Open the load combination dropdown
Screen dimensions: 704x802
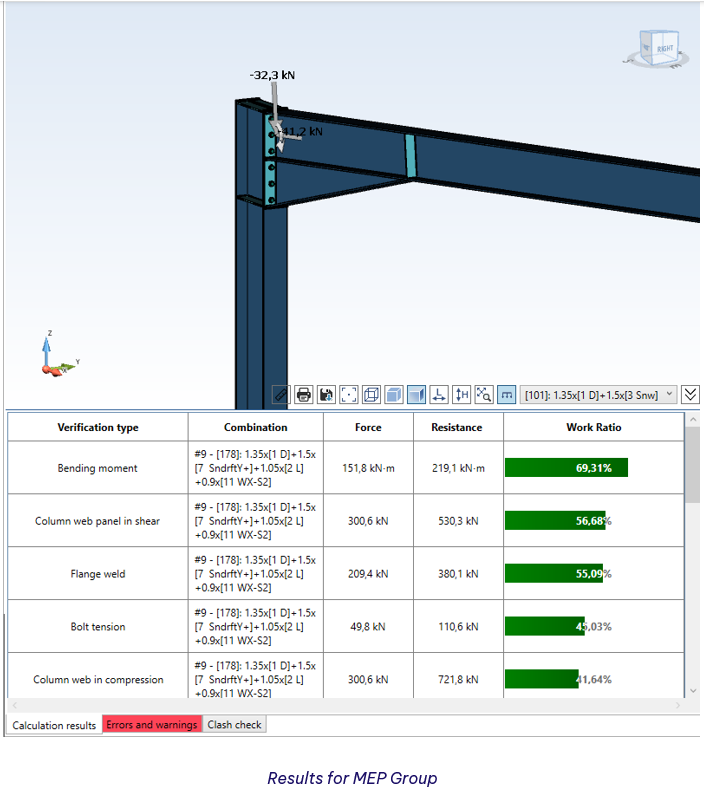point(598,395)
